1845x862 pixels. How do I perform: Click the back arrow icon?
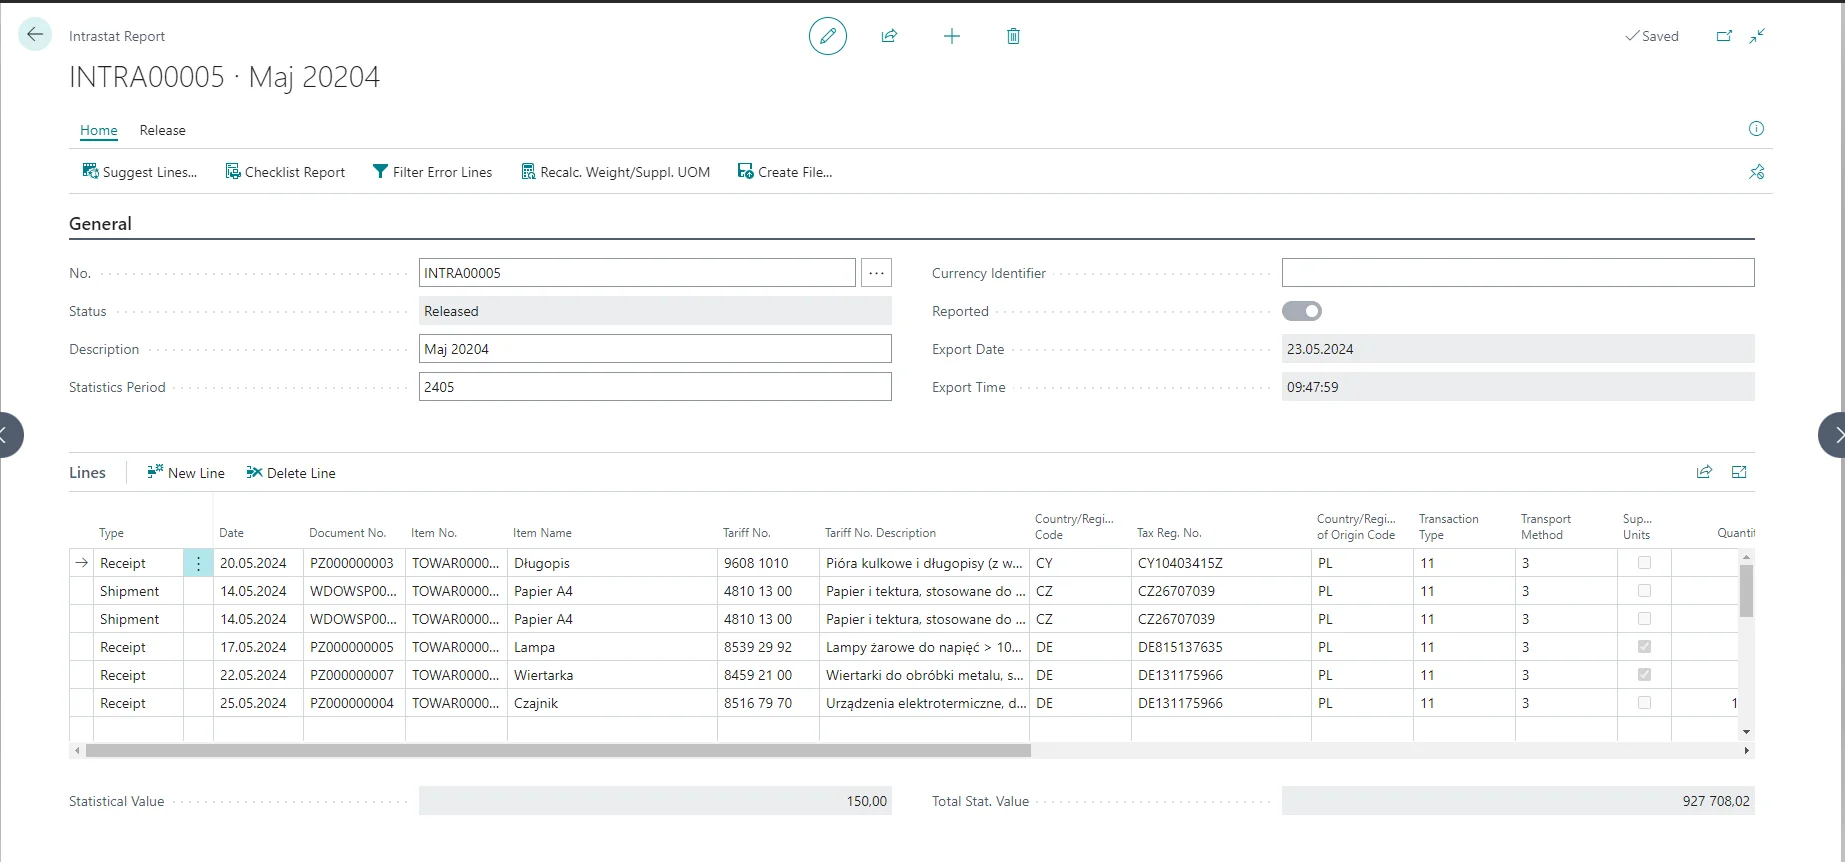(x=35, y=35)
